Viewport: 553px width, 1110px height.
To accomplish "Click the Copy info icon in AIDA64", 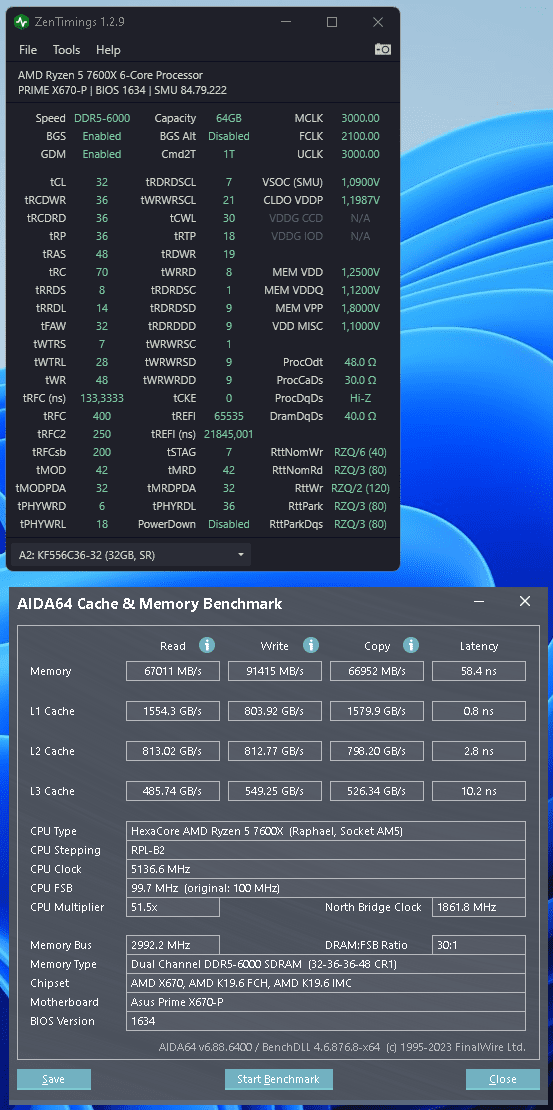I will (x=411, y=645).
